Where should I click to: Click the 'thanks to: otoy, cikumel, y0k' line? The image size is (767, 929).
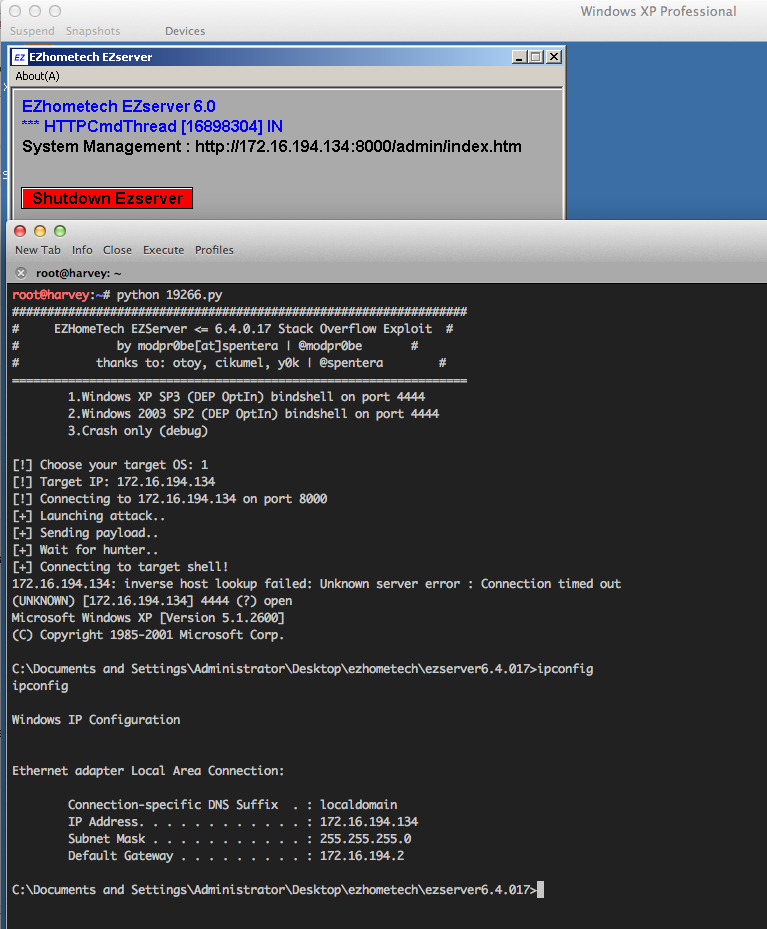pyautogui.click(x=240, y=363)
